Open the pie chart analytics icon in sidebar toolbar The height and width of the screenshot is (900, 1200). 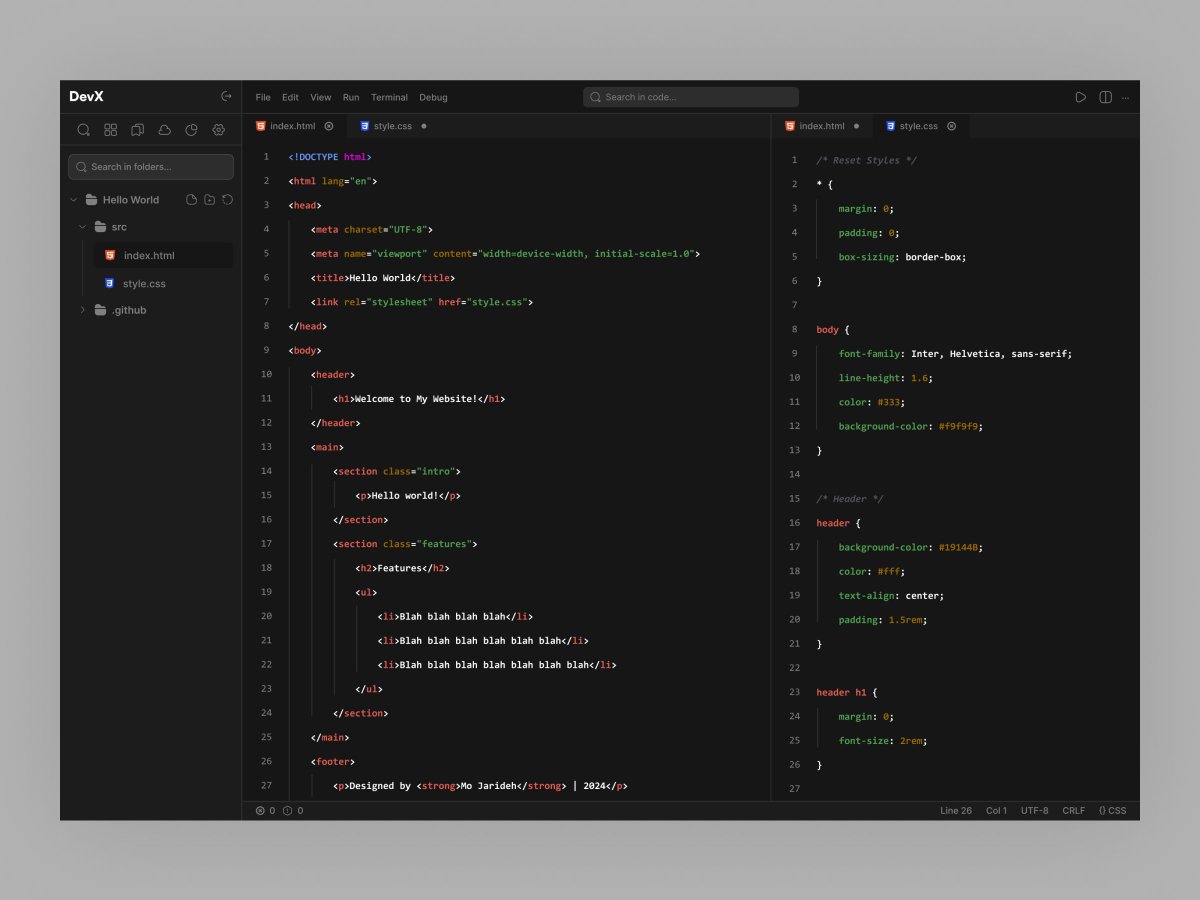click(192, 130)
